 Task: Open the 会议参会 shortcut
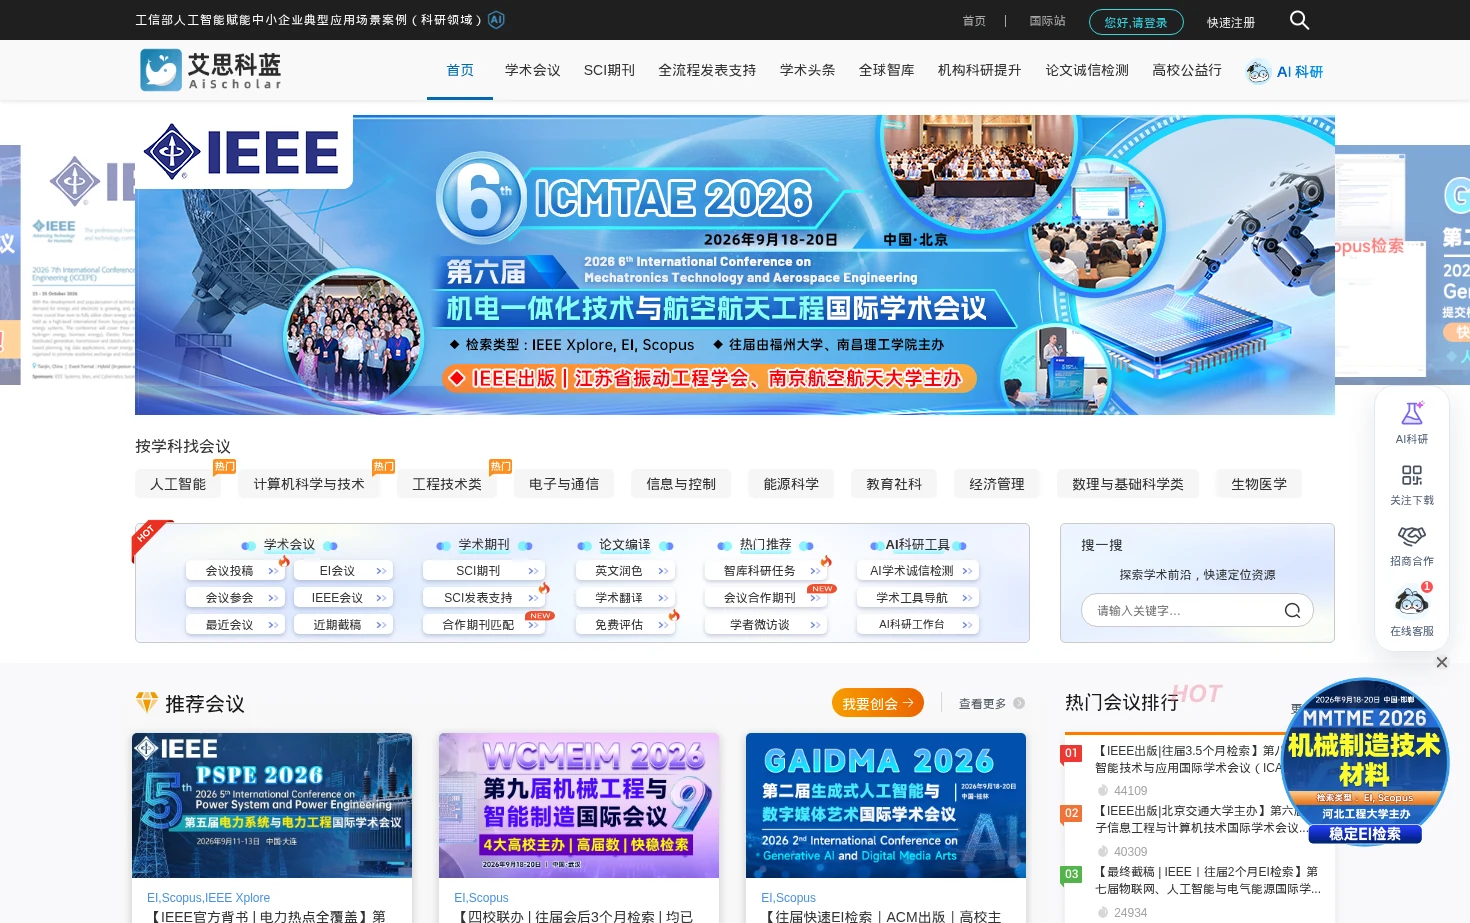(x=236, y=598)
